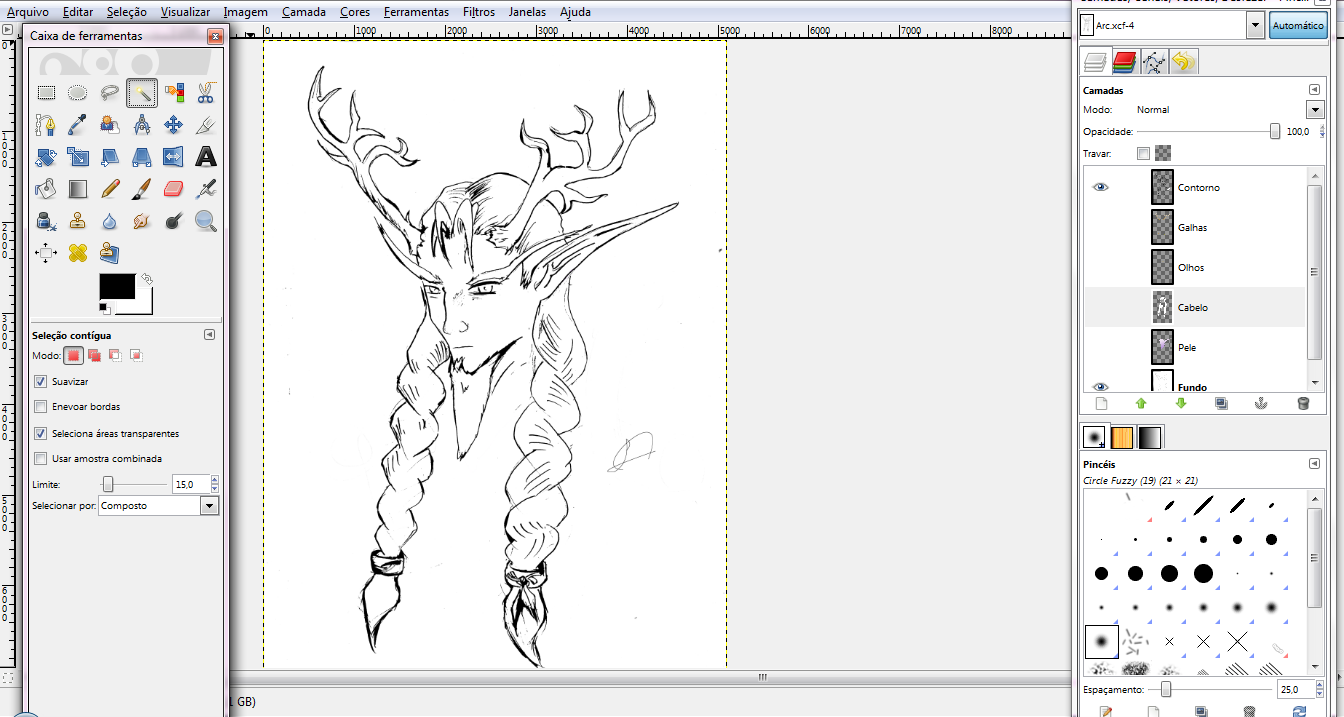Select the Scissors Select tool
Image resolution: width=1344 pixels, height=717 pixels.
[x=205, y=93]
